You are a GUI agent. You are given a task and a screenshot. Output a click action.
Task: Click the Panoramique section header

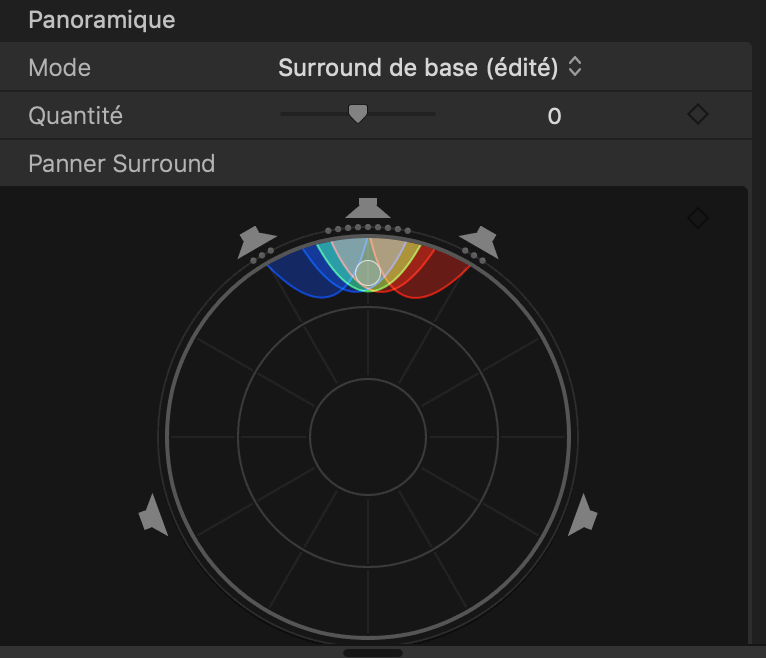point(102,20)
